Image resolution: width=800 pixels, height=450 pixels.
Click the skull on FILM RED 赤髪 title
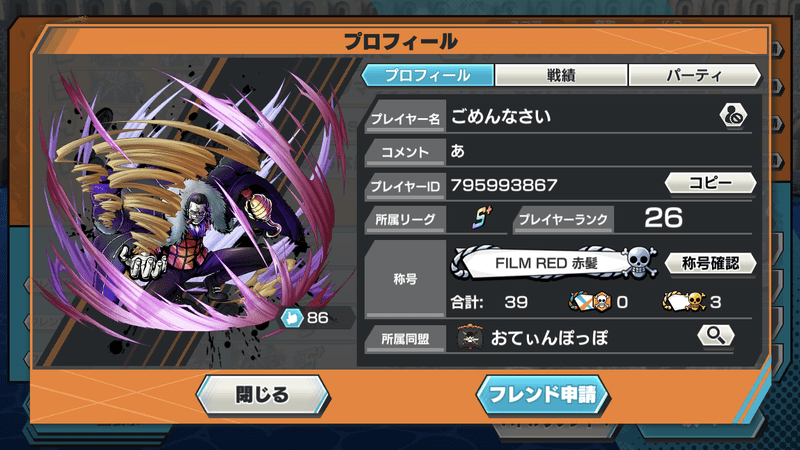coord(639,263)
